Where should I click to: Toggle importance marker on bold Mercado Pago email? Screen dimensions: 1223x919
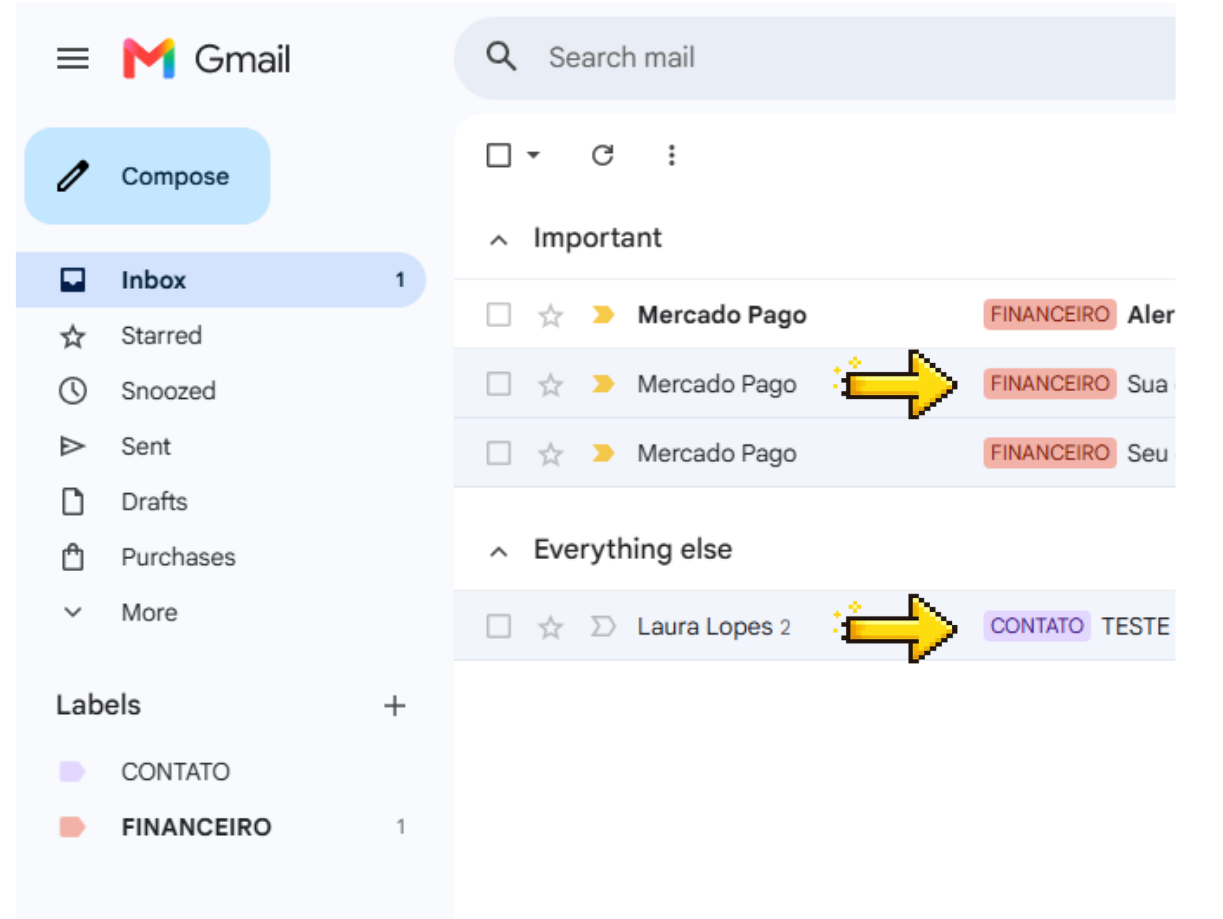click(x=603, y=315)
